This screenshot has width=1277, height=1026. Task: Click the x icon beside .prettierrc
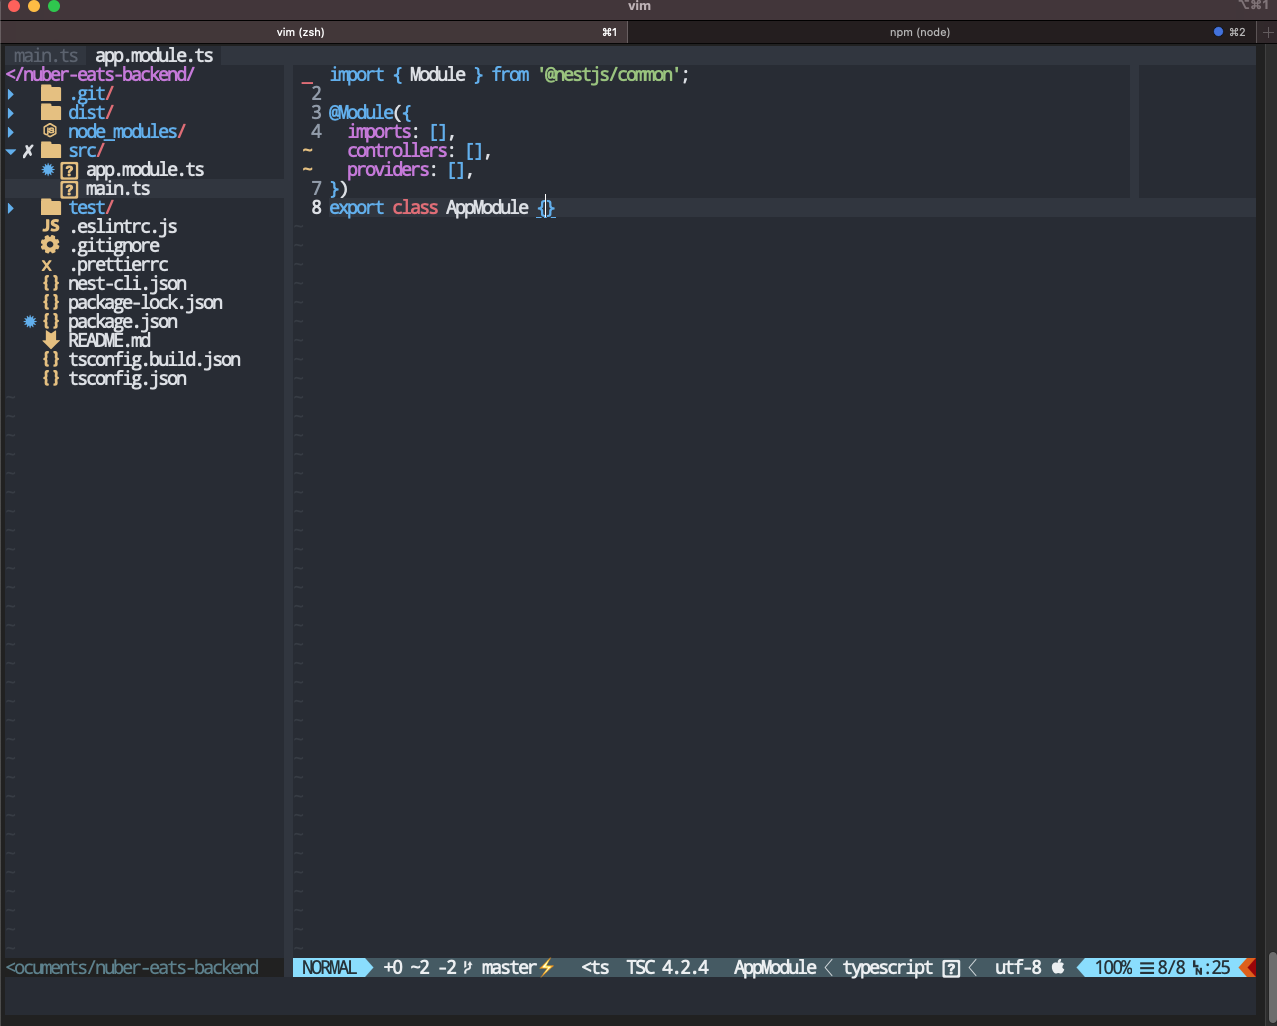[47, 265]
